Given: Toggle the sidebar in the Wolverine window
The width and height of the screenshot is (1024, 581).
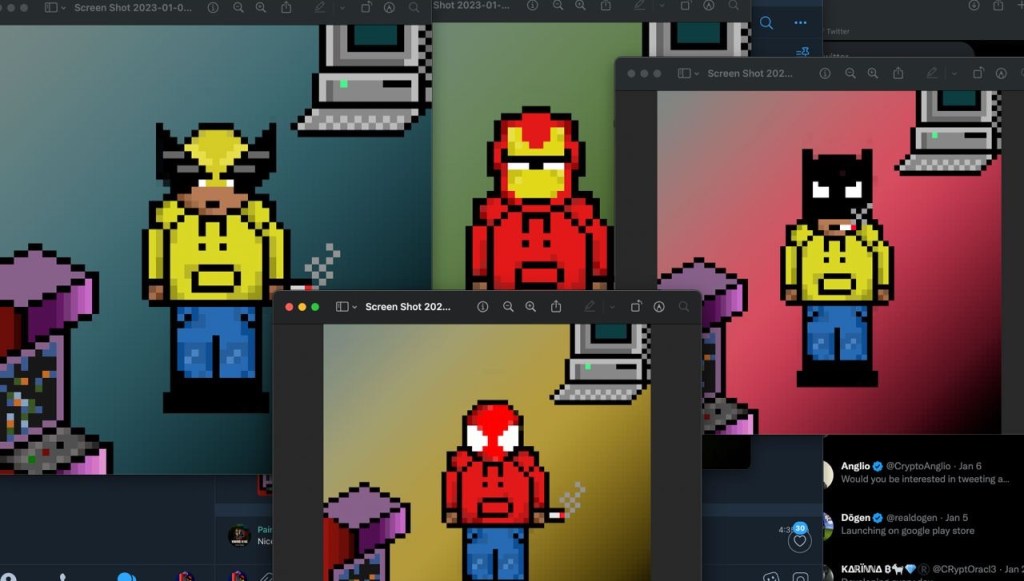Looking at the screenshot, I should pos(53,8).
